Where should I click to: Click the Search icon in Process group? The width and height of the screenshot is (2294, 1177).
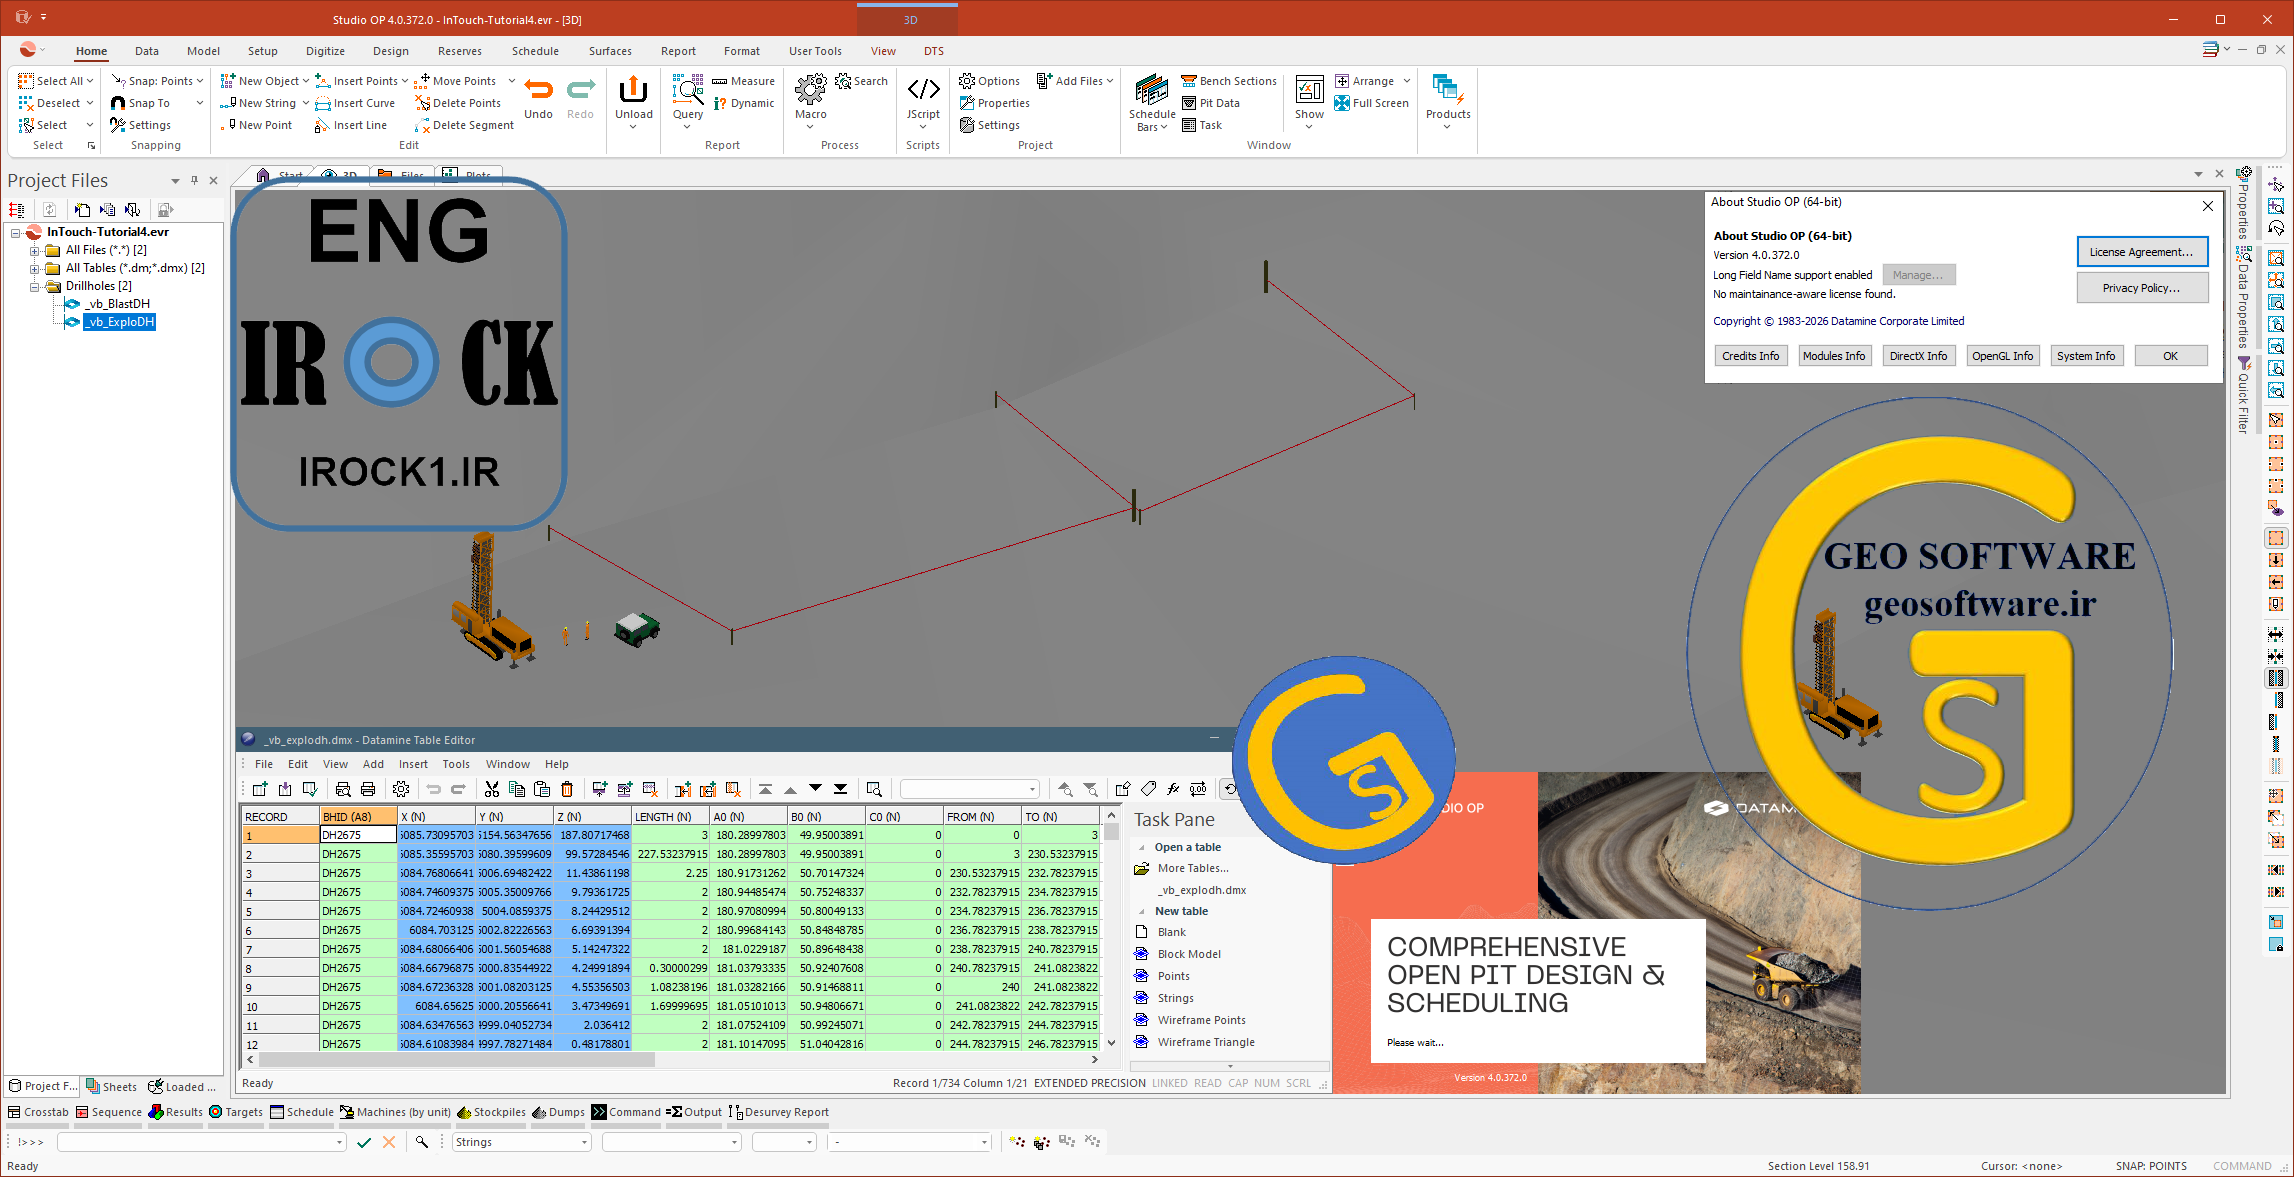tap(861, 81)
